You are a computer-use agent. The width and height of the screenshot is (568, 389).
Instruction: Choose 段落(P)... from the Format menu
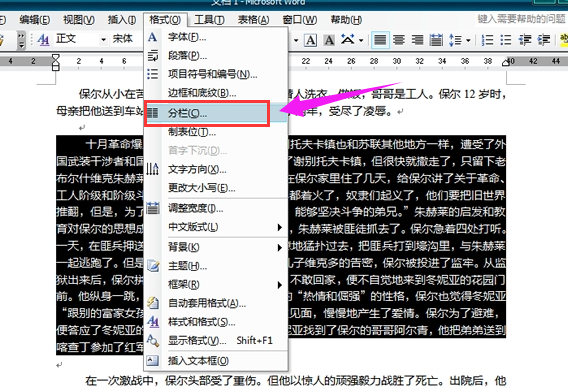(216, 55)
